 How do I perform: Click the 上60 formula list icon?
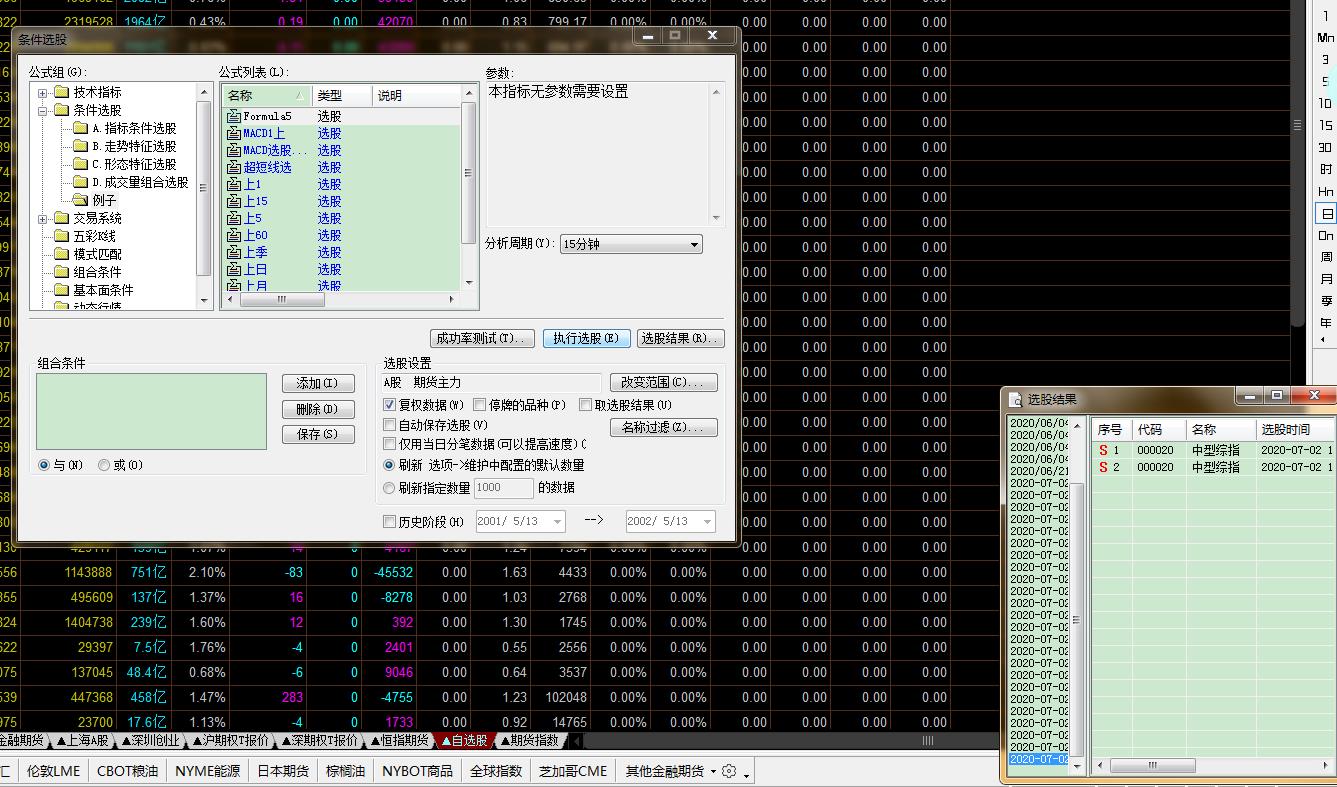tap(234, 235)
